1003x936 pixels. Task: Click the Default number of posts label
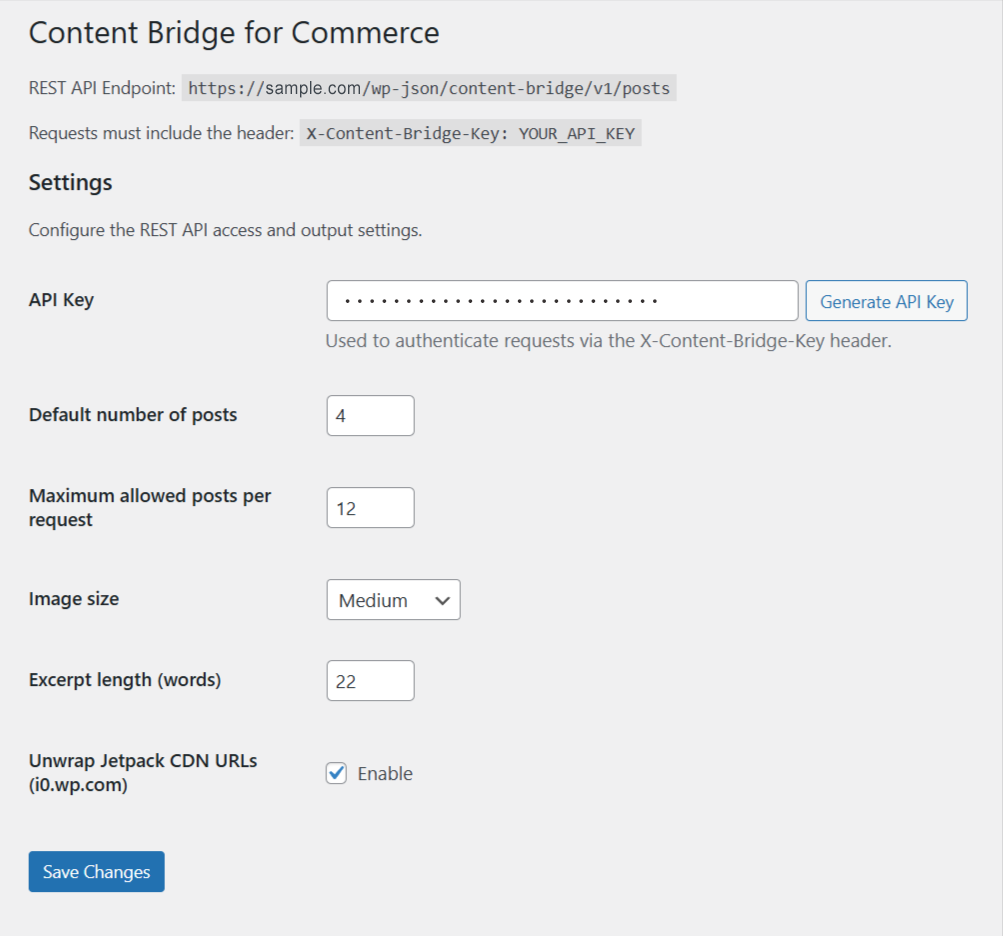pyautogui.click(x=133, y=415)
